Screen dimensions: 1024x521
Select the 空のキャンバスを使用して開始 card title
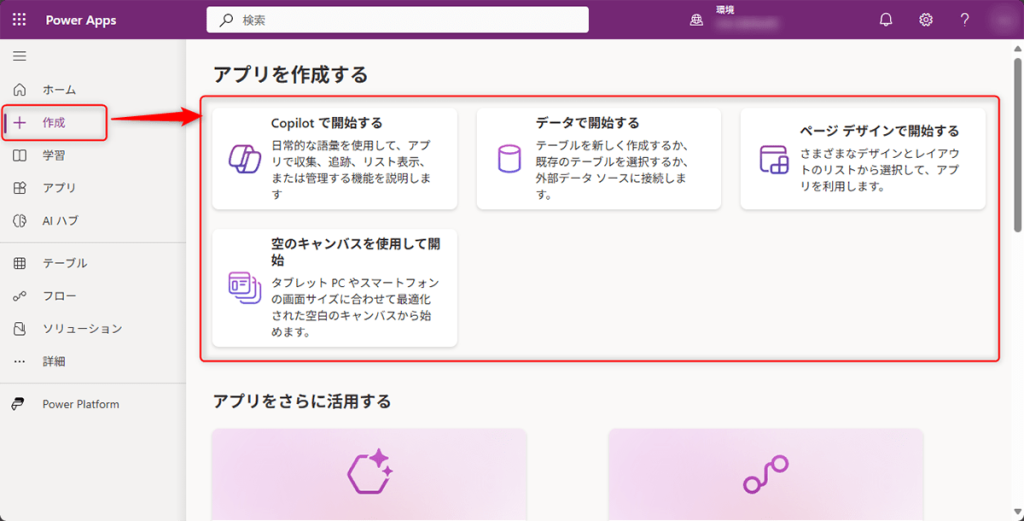tap(356, 252)
